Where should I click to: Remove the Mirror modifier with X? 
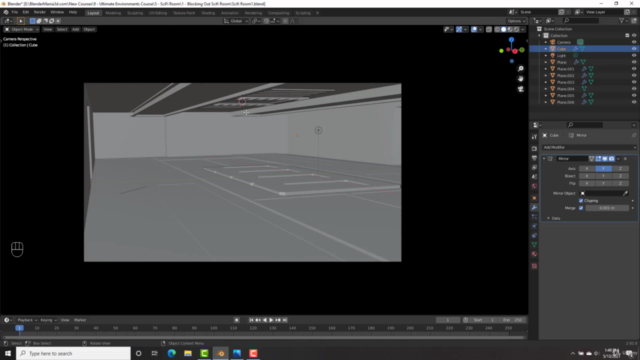click(625, 158)
